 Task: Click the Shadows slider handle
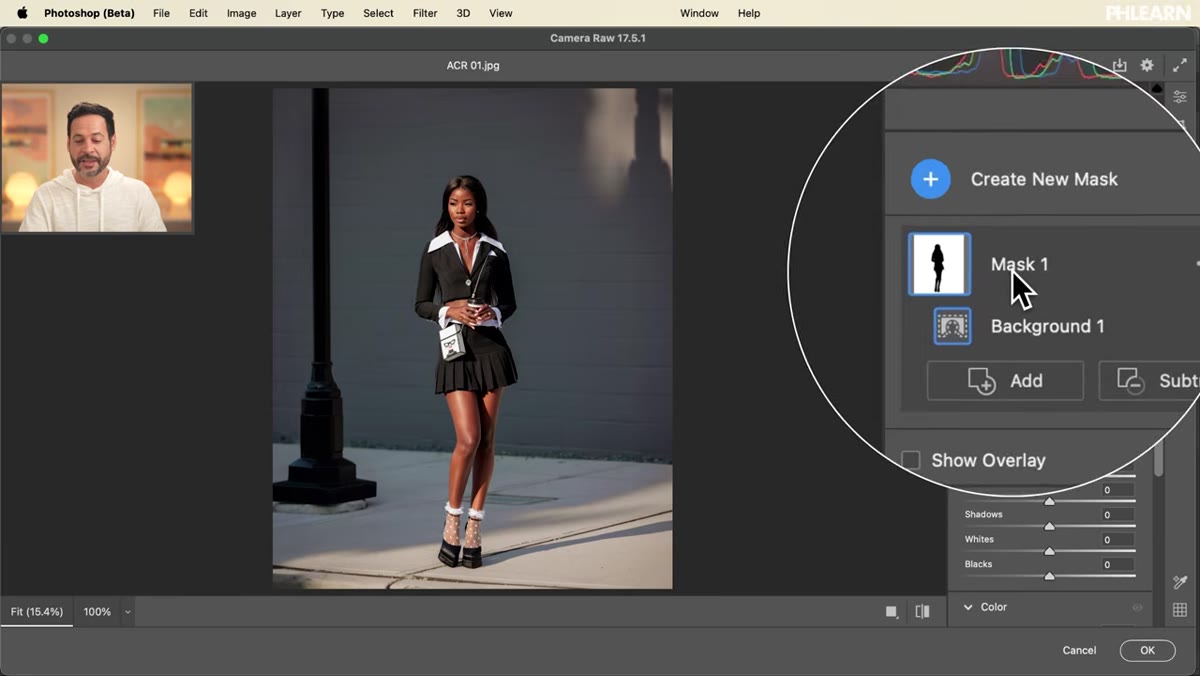pos(1049,526)
